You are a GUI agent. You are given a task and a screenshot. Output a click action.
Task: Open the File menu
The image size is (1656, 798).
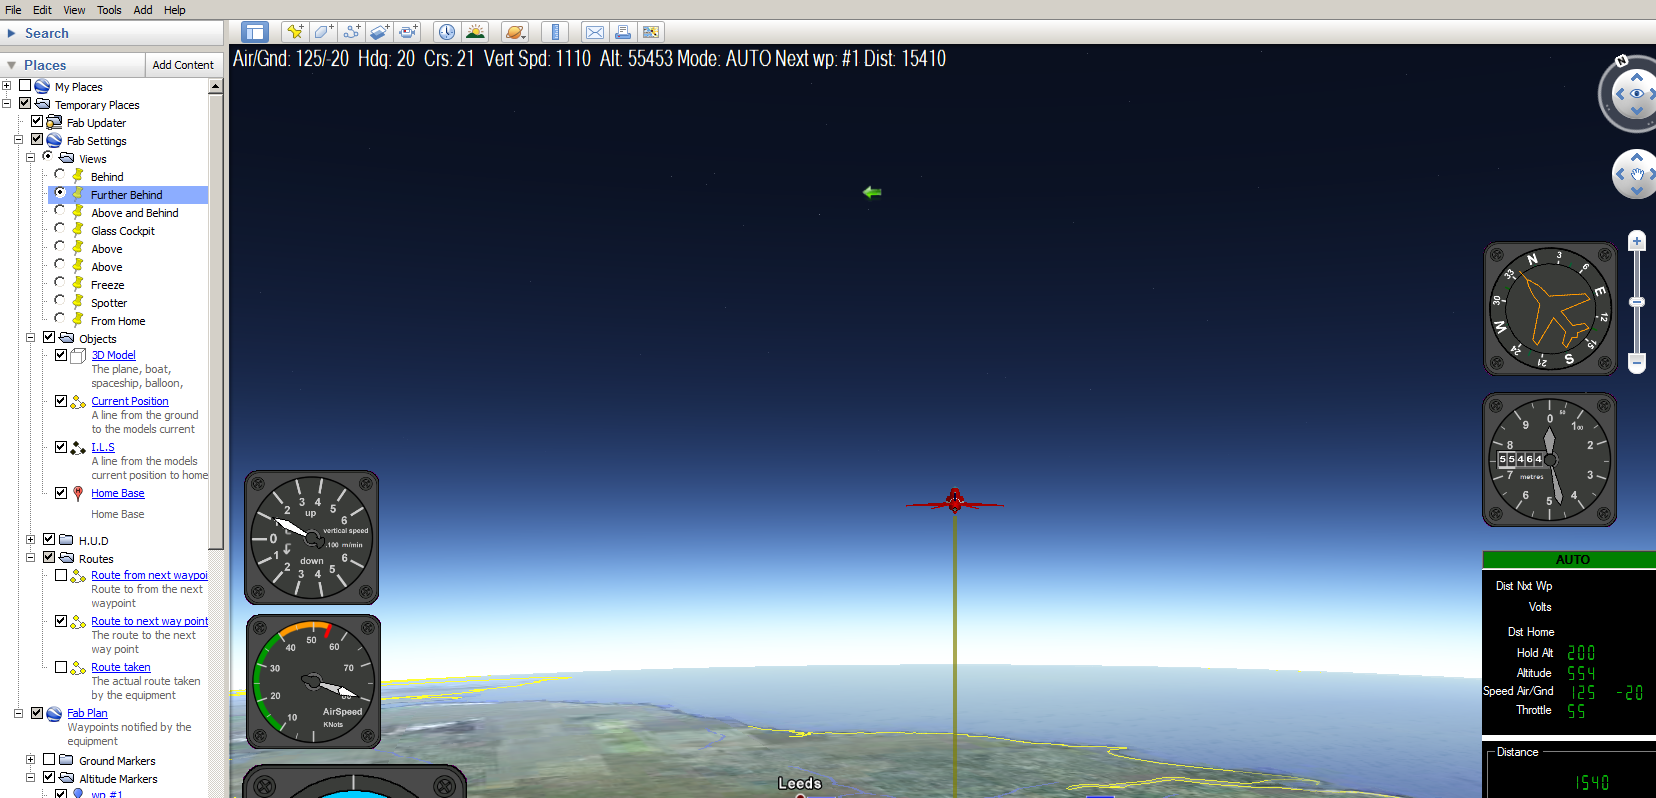[13, 10]
